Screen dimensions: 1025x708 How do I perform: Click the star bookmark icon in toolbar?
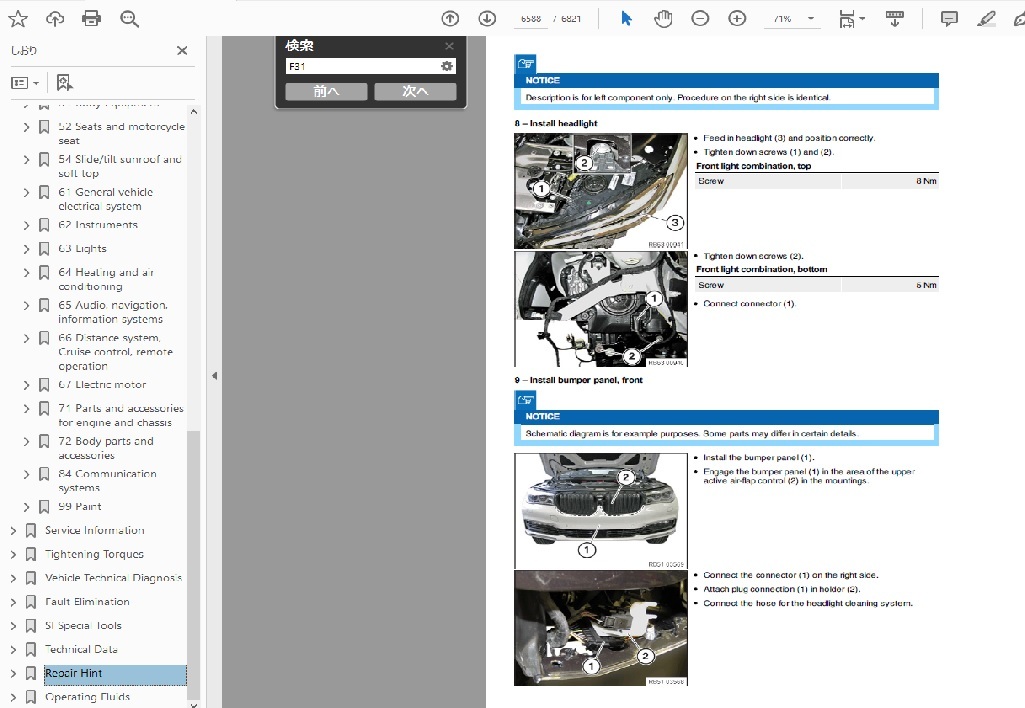(x=18, y=18)
